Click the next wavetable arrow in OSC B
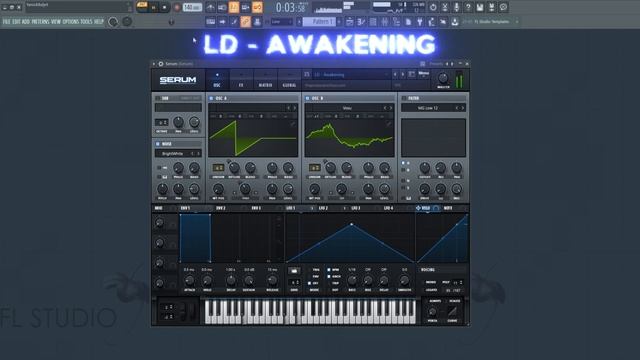Image resolution: width=640 pixels, height=360 pixels. pyautogui.click(x=391, y=108)
